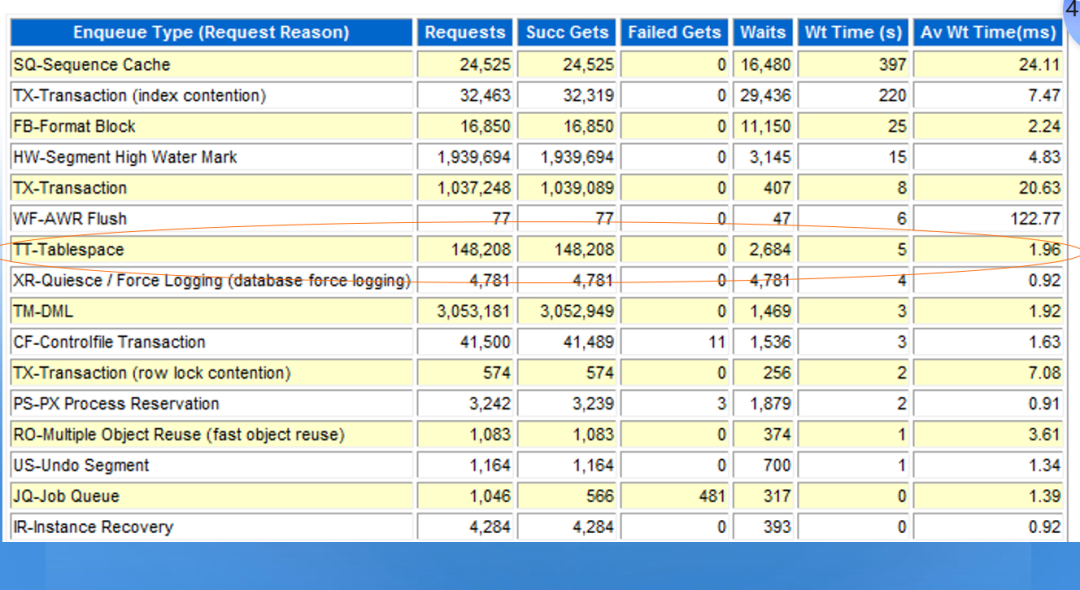The image size is (1080, 590).
Task: Click CF-Controlfile failed gets value 11
Action: [717, 342]
